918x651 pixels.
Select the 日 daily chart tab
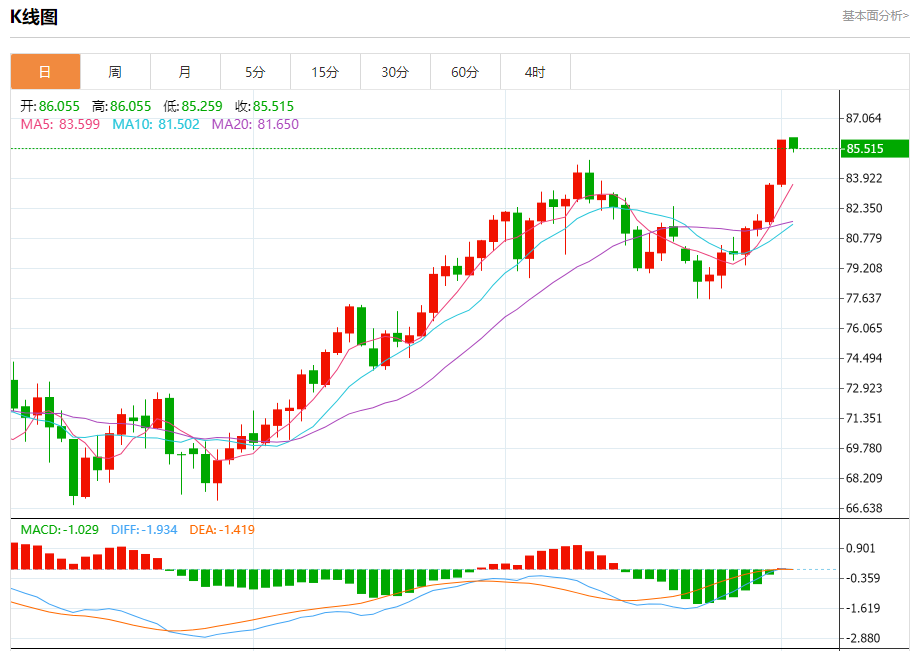pyautogui.click(x=46, y=72)
